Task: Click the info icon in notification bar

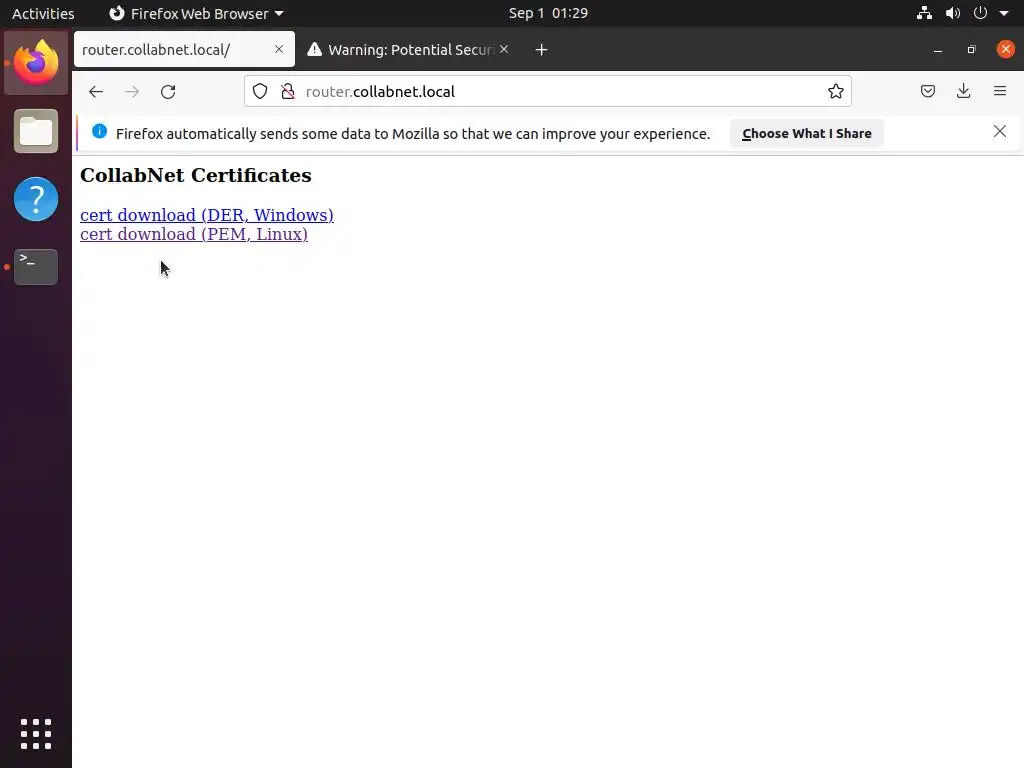Action: point(99,131)
